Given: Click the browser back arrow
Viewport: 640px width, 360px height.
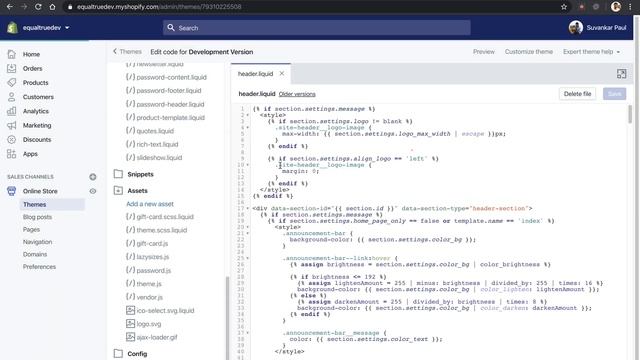Looking at the screenshot, I should [x=10, y=7].
